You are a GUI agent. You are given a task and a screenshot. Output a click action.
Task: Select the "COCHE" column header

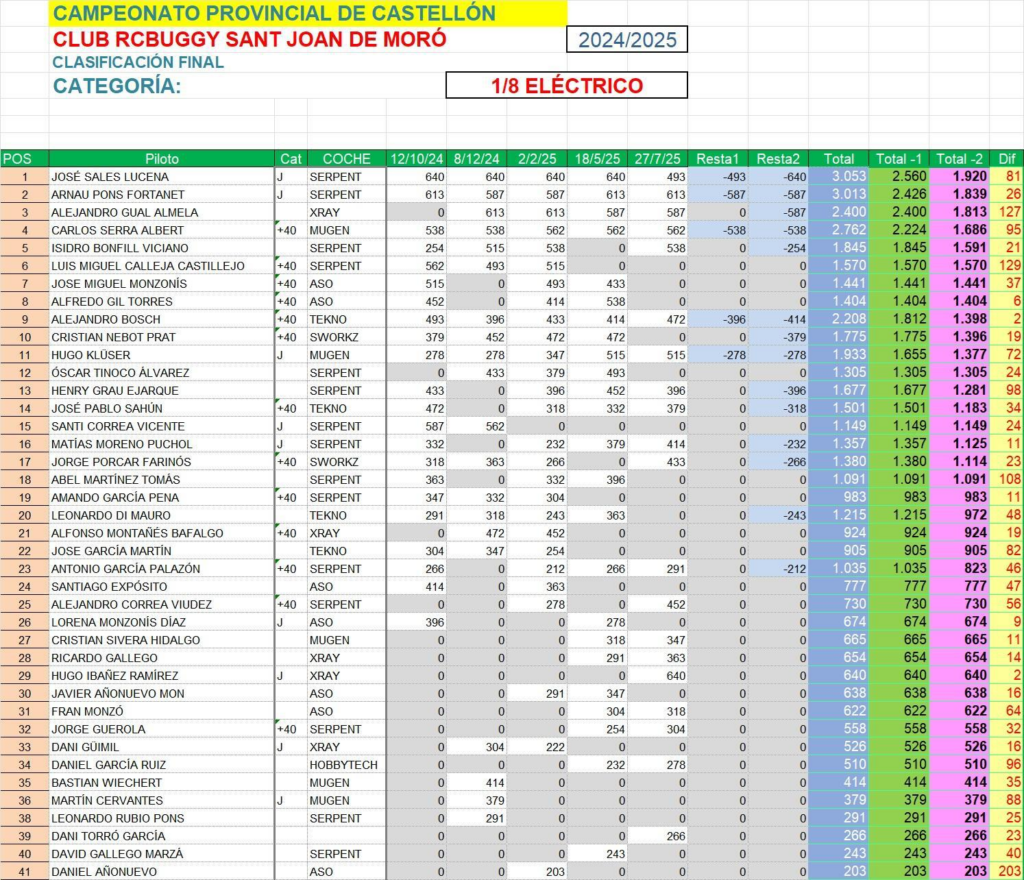point(346,159)
